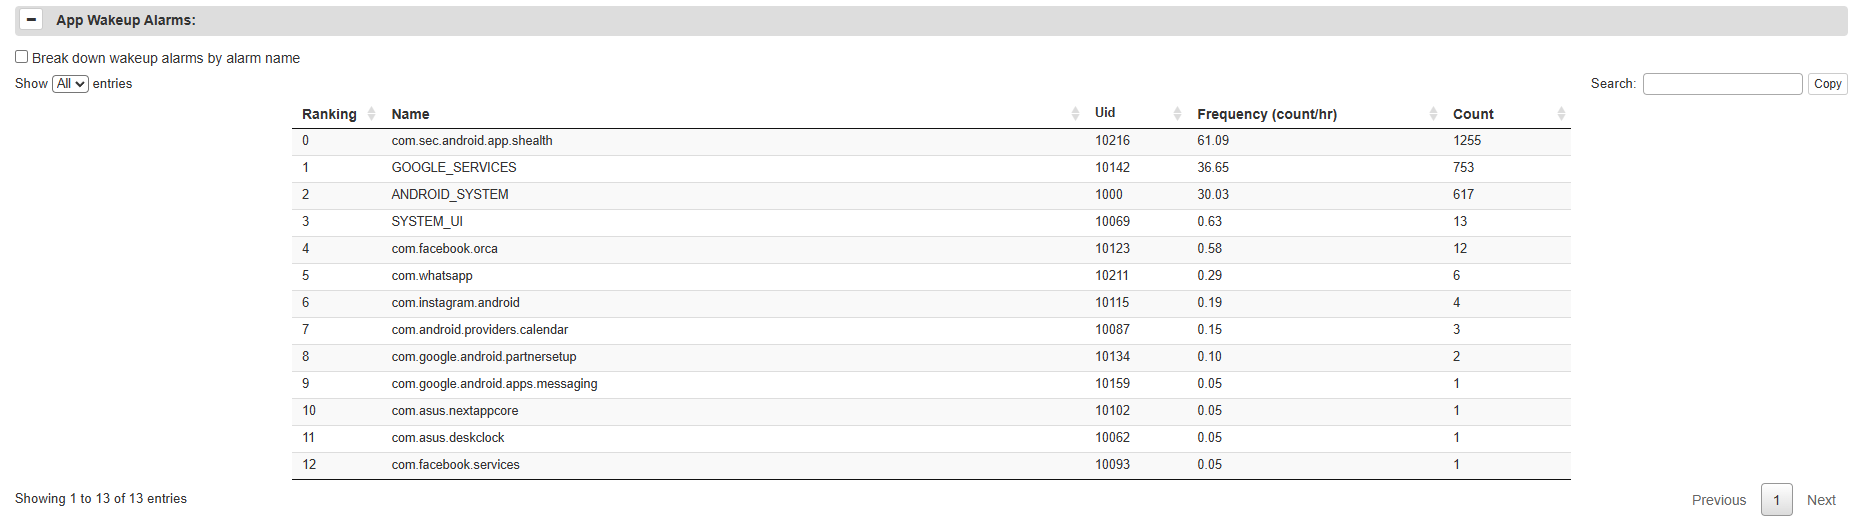Enable break down wakeup alarms checkbox
This screenshot has height=521, width=1863.
pos(21,57)
